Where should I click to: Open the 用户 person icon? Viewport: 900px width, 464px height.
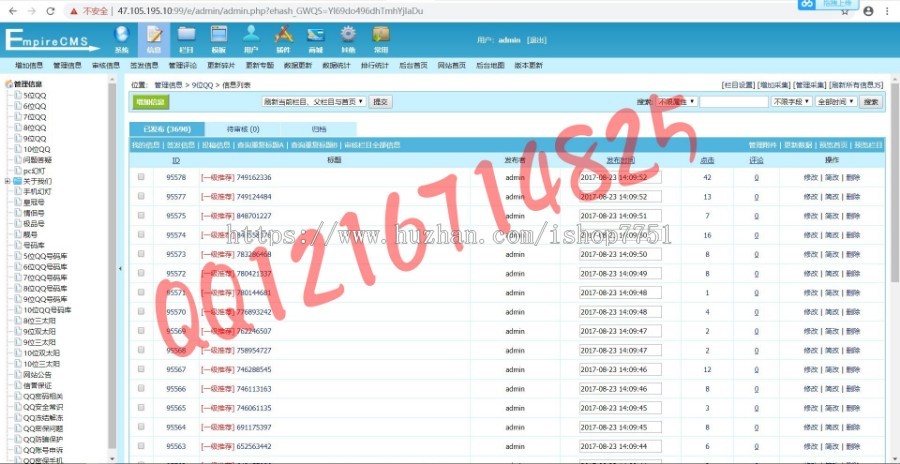(251, 34)
